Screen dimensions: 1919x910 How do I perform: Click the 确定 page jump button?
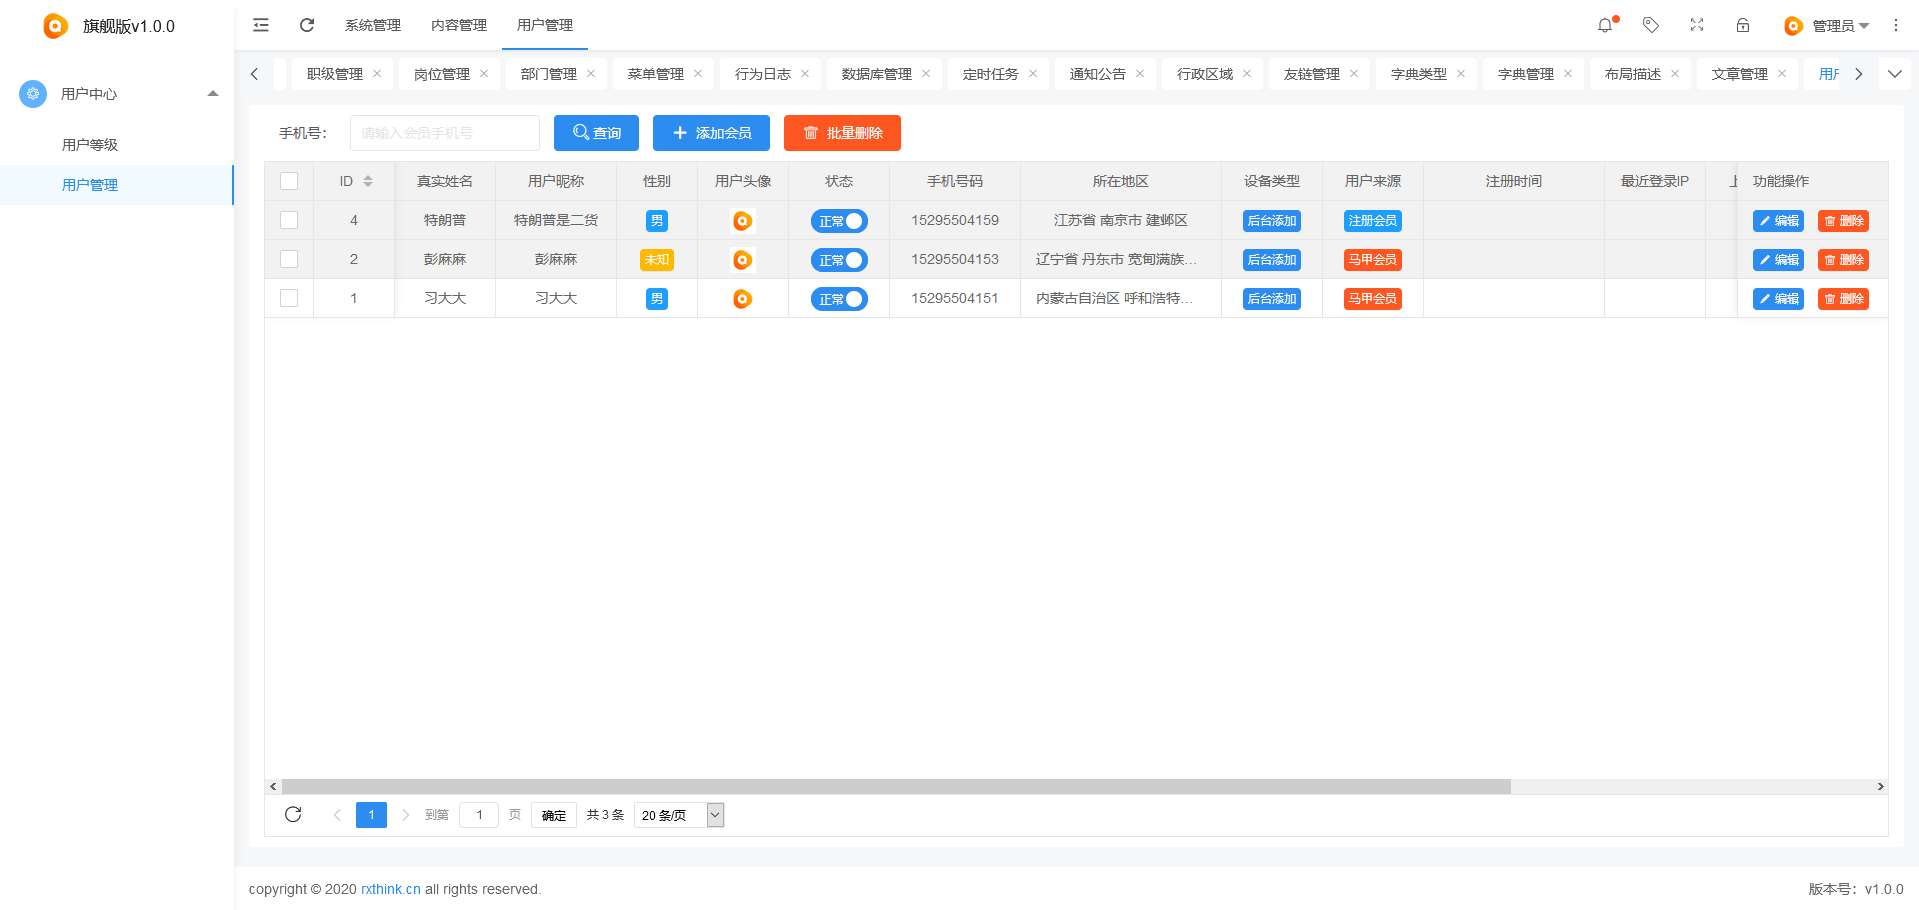[x=554, y=815]
